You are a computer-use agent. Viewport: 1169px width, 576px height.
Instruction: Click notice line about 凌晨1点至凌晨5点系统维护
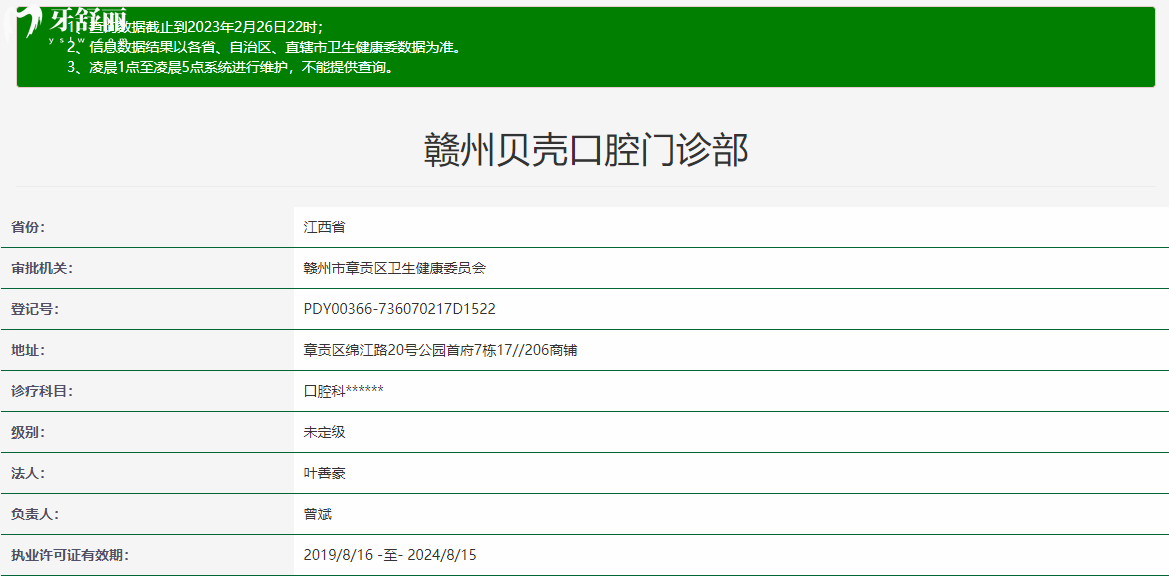pos(230,68)
